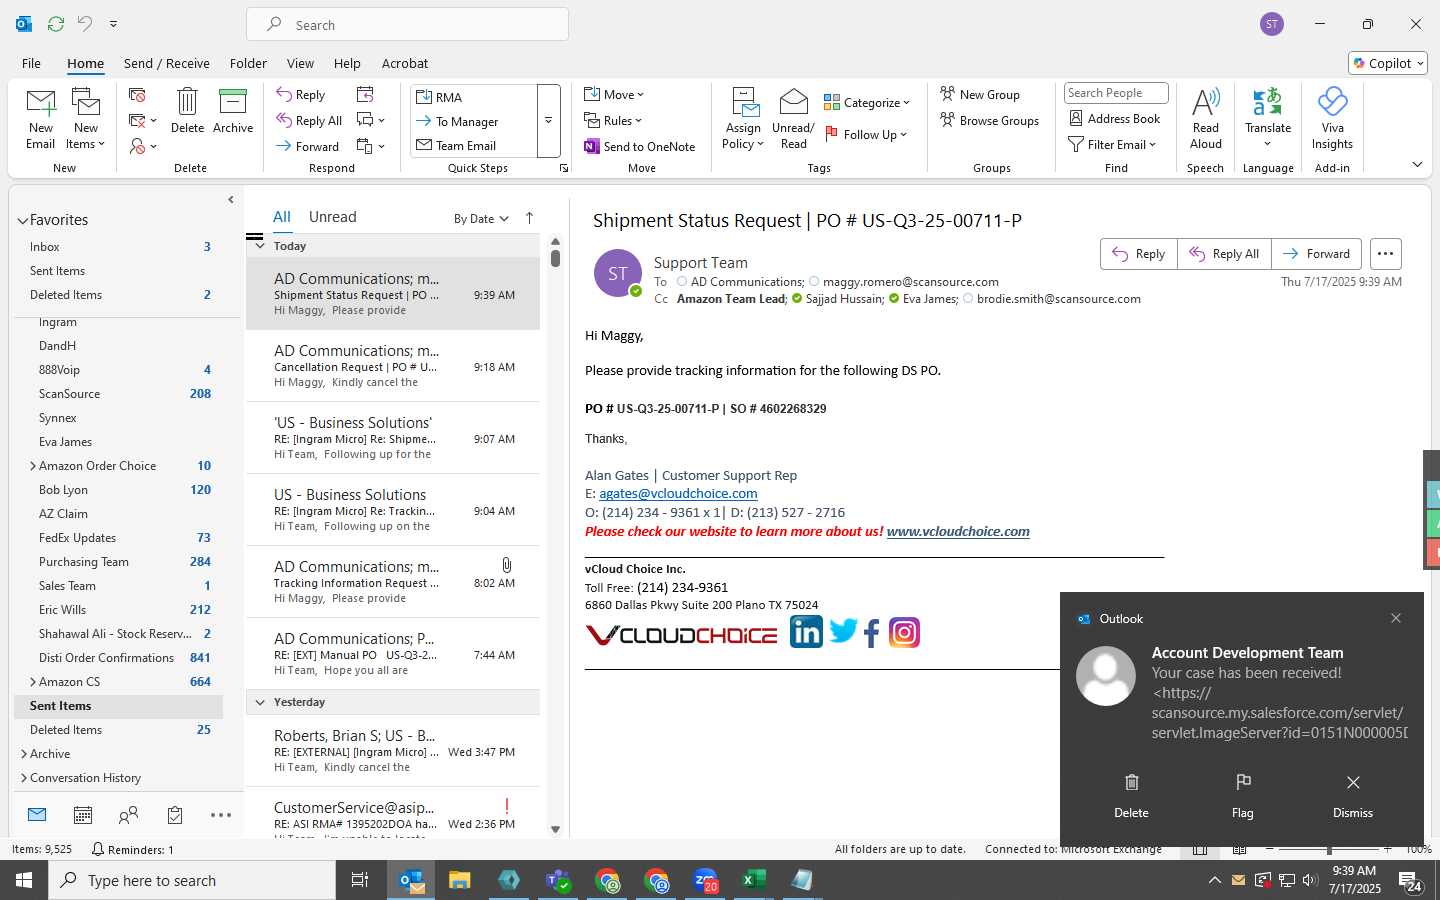The height and width of the screenshot is (900, 1440).
Task: Open the Filter Email dropdown
Action: [x=1112, y=145]
